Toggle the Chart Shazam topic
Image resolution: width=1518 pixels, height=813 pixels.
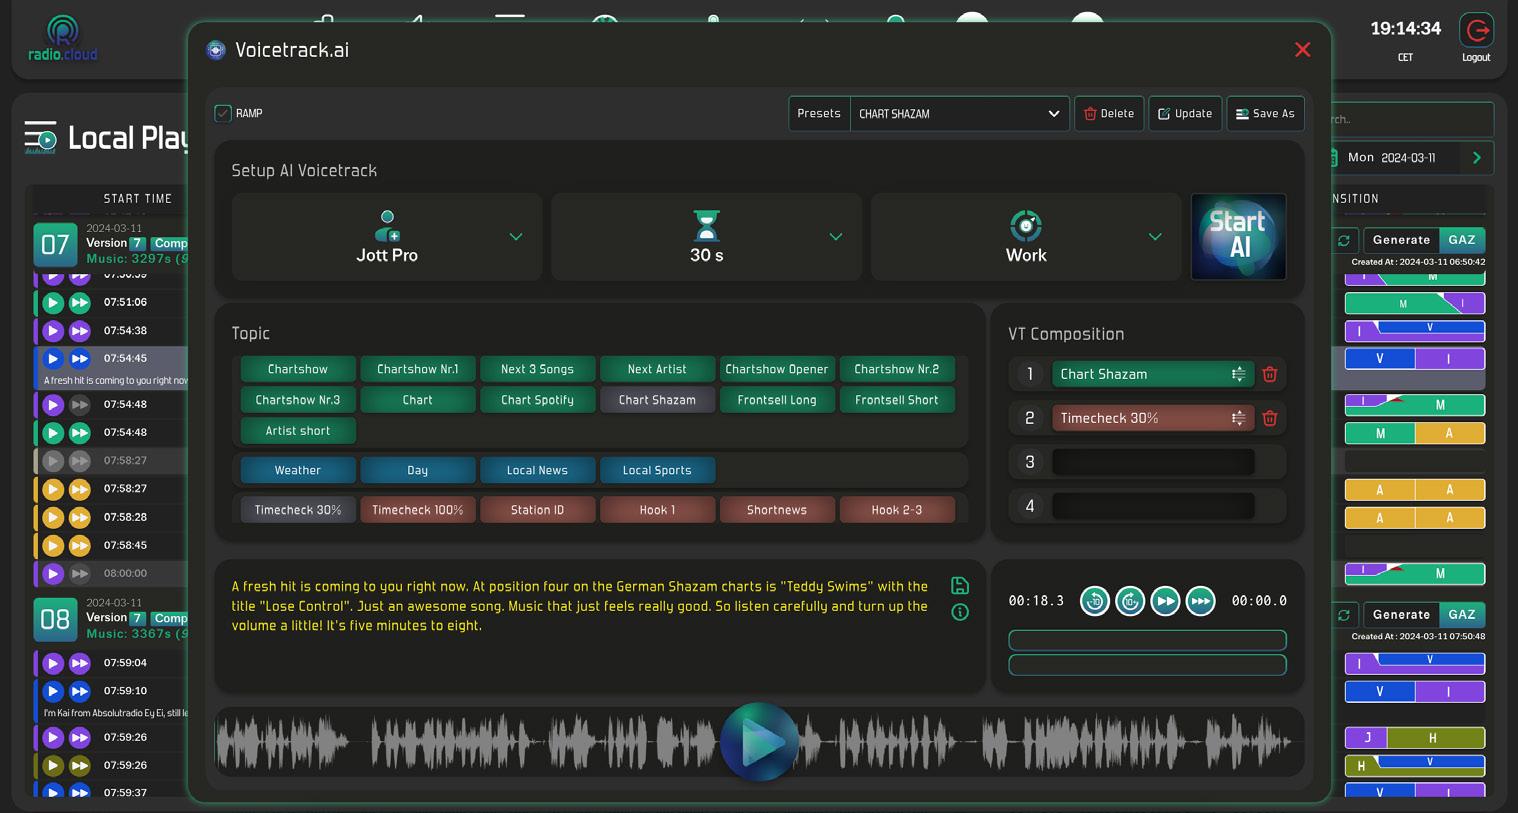click(x=657, y=400)
